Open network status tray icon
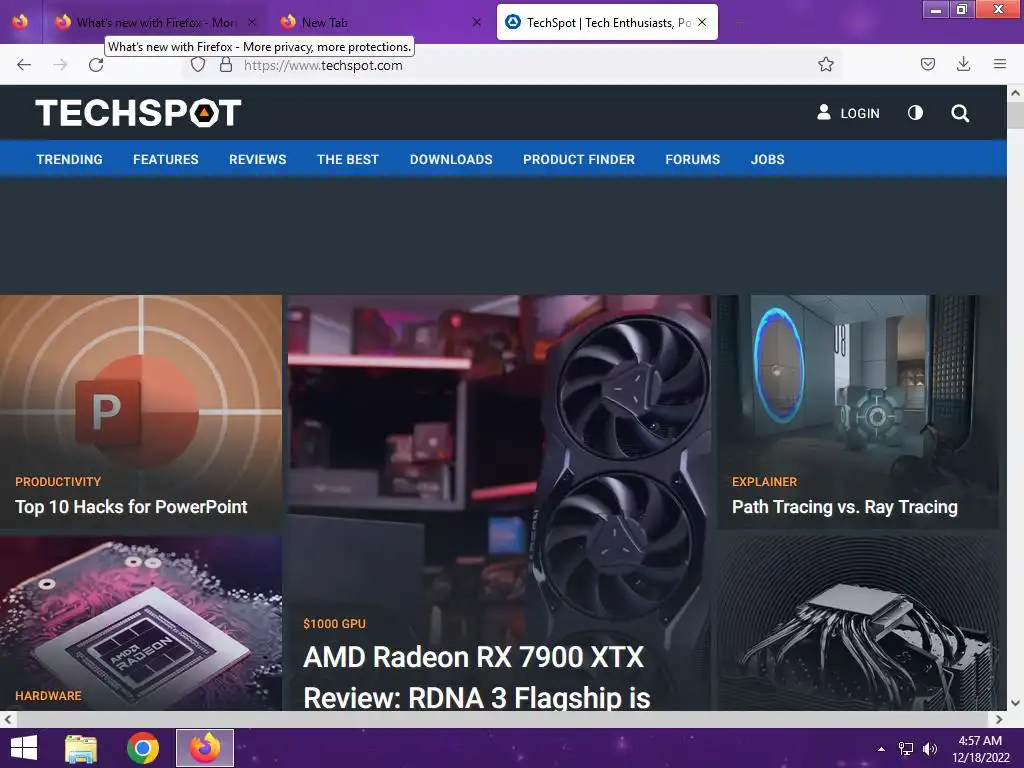The width and height of the screenshot is (1024, 768). (906, 749)
